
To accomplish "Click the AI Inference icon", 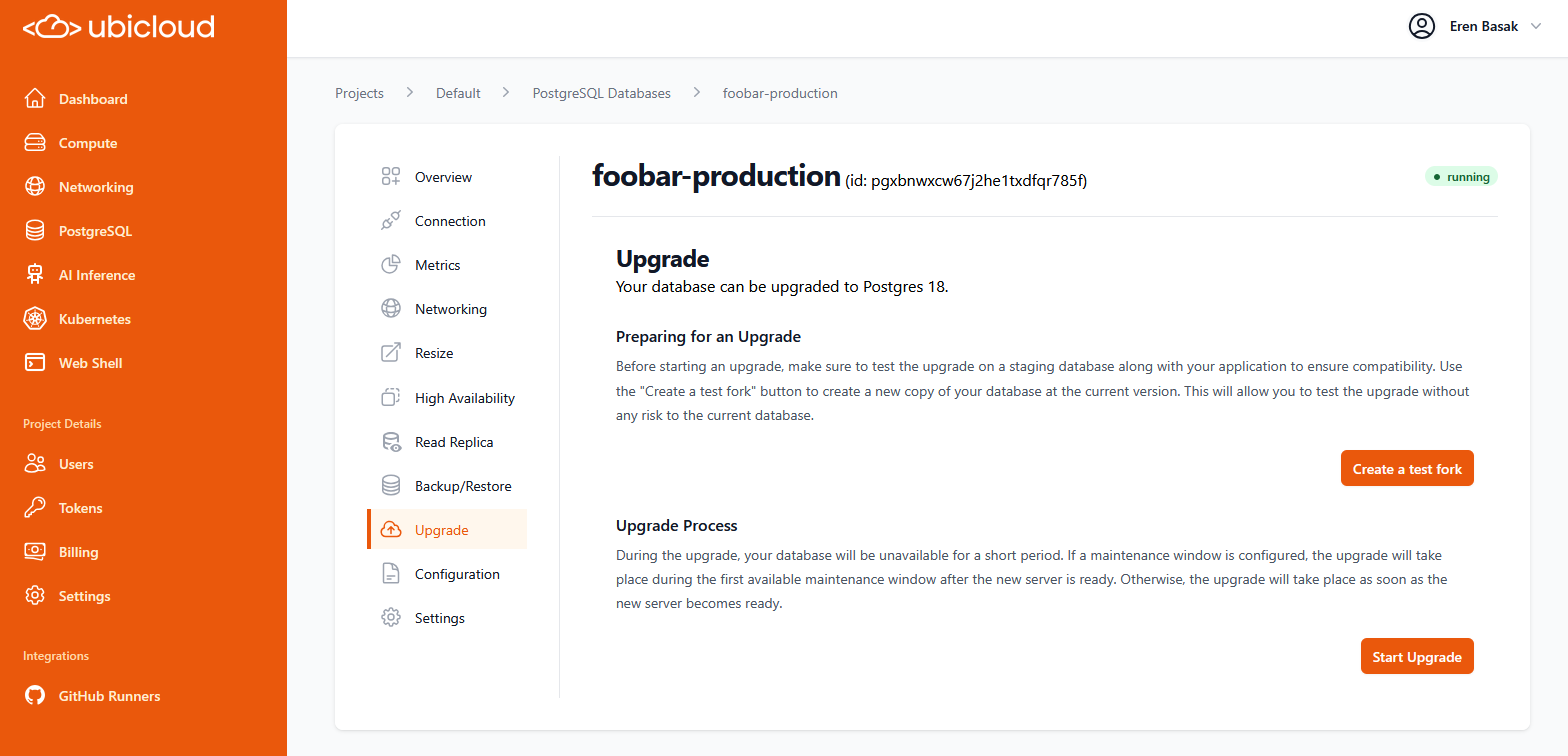I will click(33, 274).
